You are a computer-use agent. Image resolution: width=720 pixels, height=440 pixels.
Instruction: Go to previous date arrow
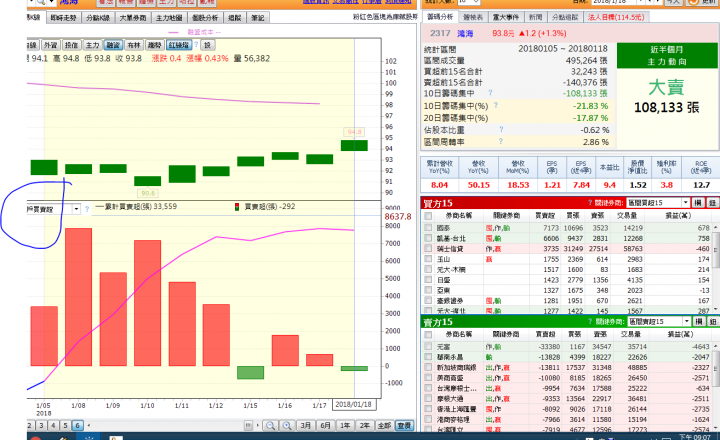pyautogui.click(x=650, y=2)
